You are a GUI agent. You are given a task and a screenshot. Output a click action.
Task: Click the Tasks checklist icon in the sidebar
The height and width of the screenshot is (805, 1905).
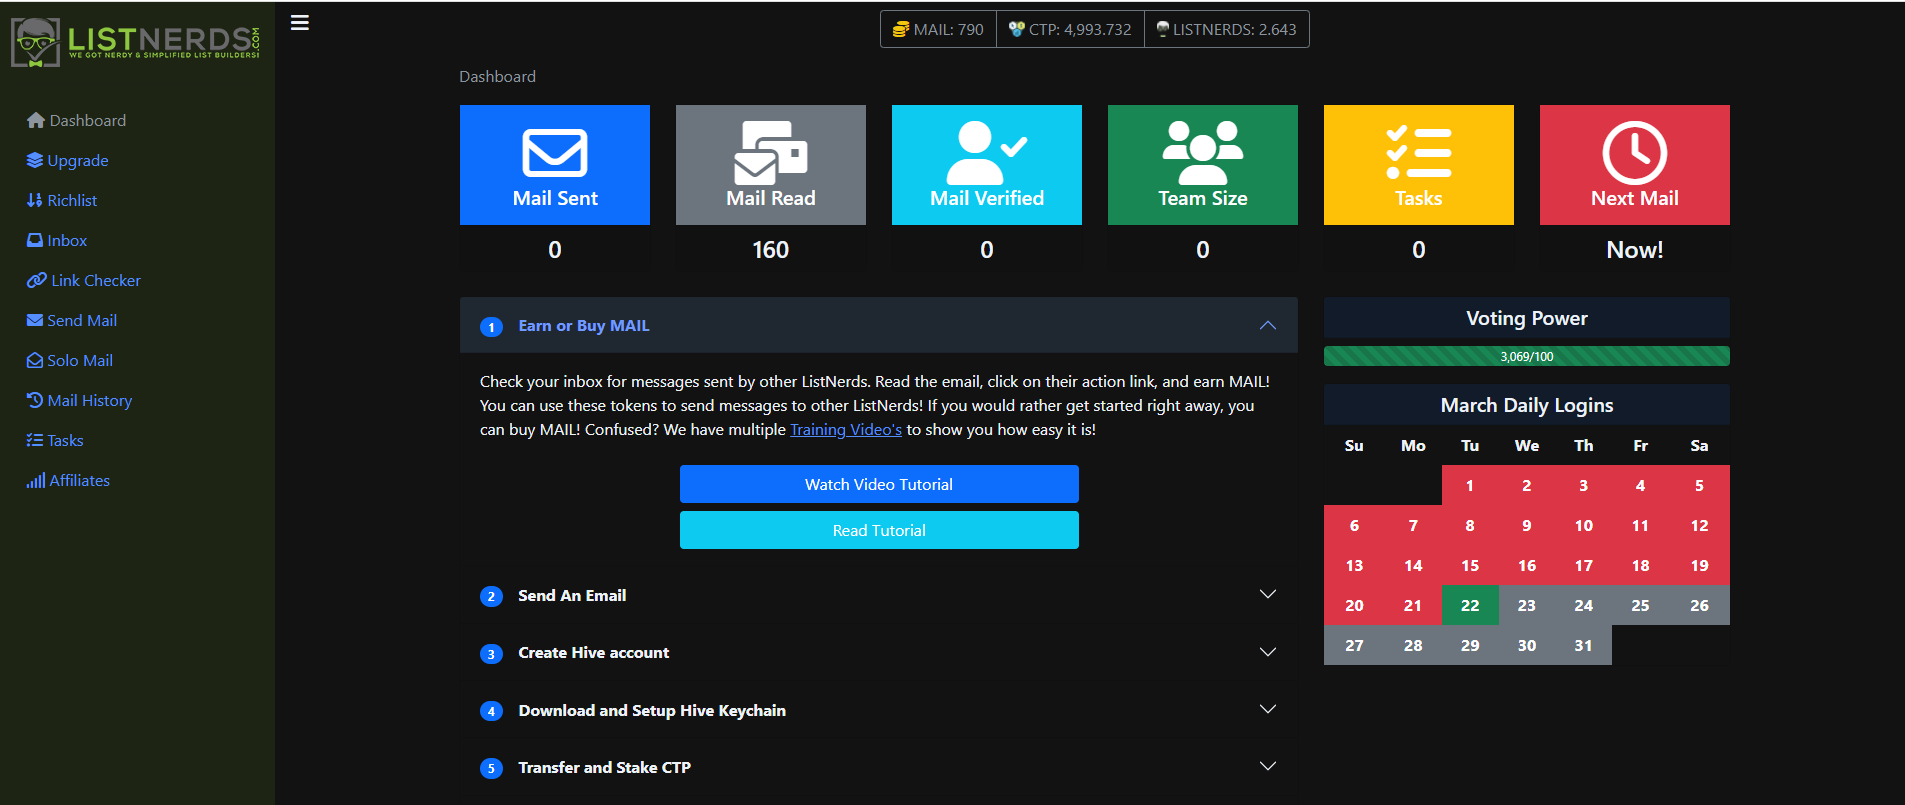pos(35,440)
